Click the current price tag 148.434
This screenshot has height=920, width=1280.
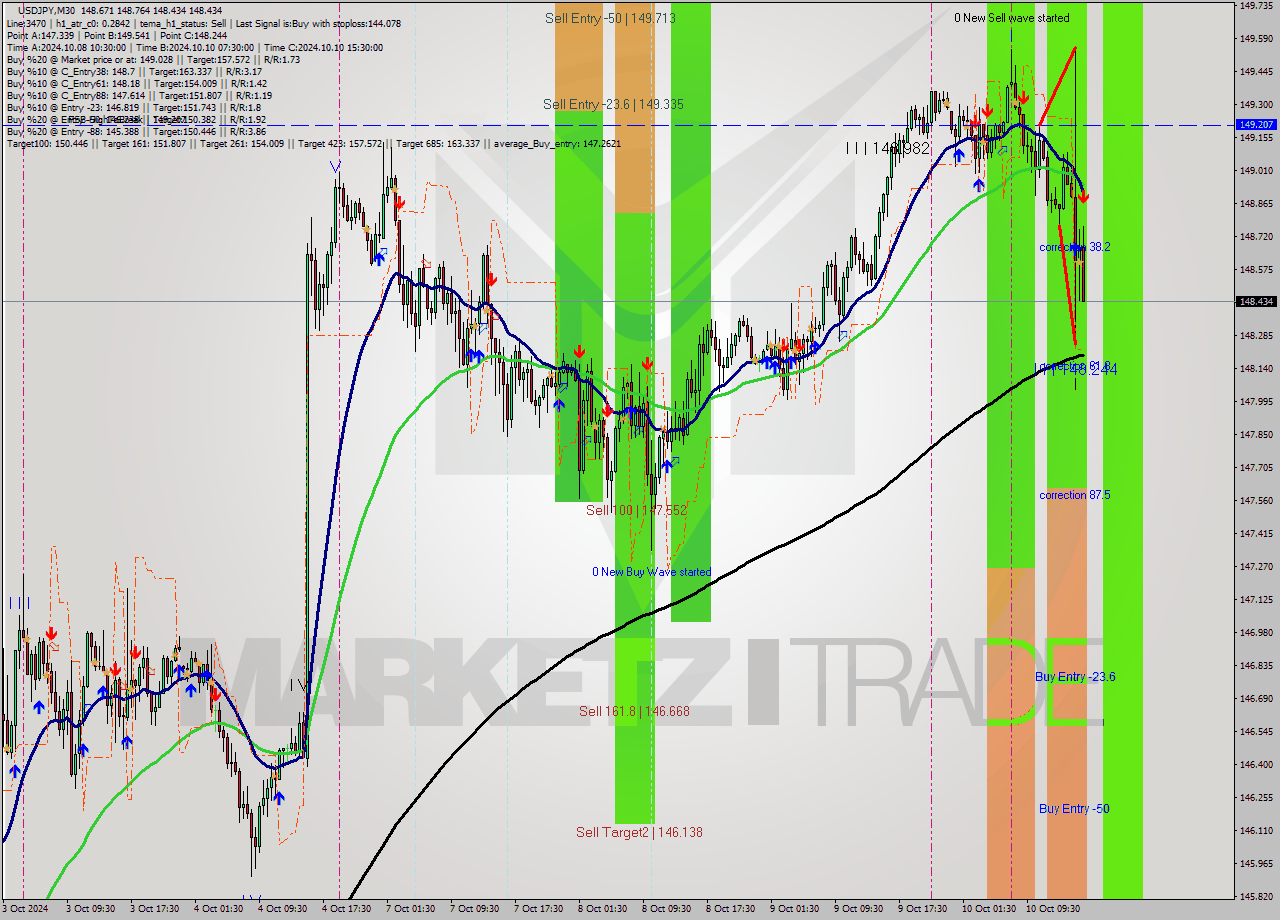coord(1256,301)
